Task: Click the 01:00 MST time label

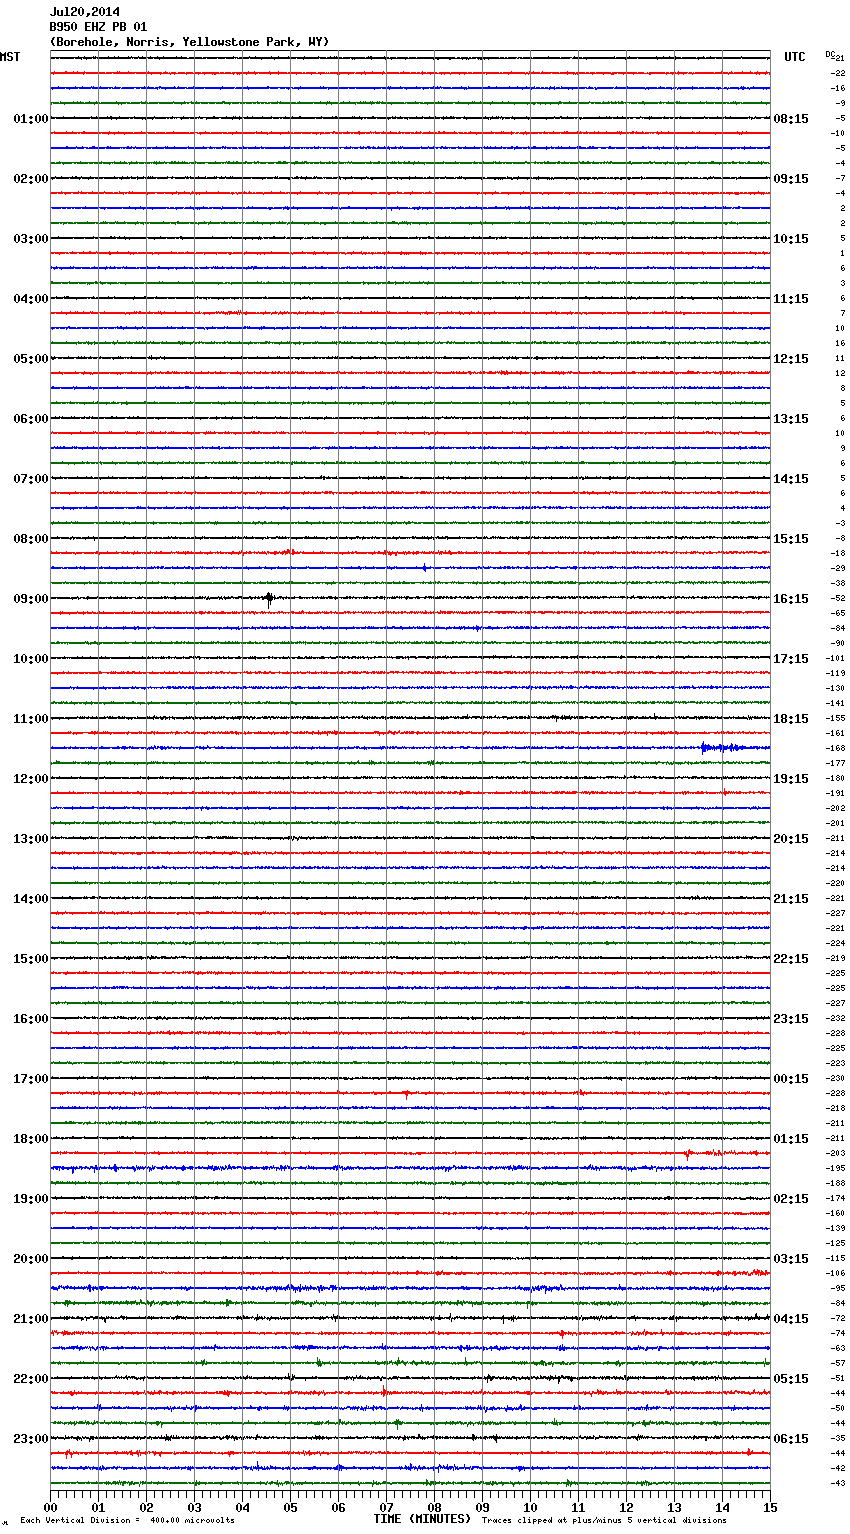Action: 31,119
